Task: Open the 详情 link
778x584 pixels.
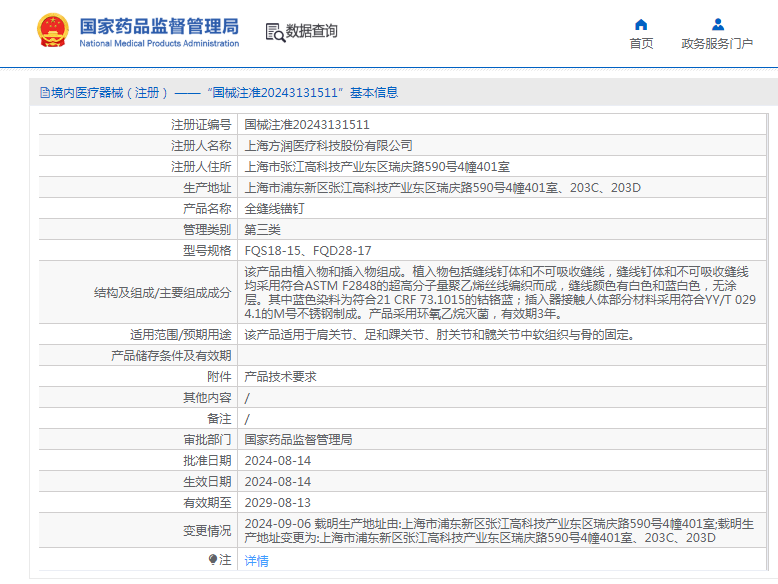Action: click(x=257, y=561)
